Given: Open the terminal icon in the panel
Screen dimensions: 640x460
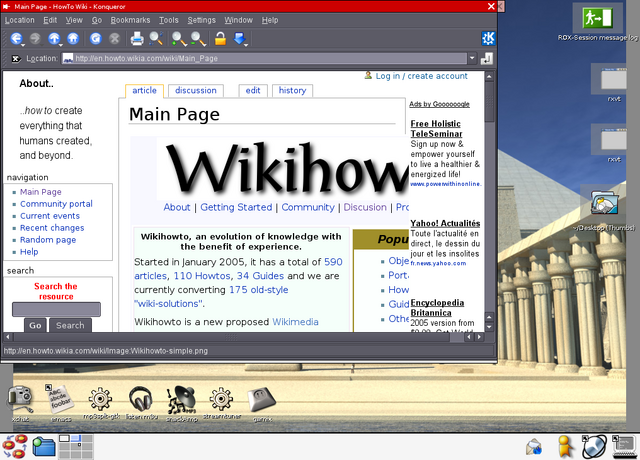Looking at the screenshot, I should 624,447.
